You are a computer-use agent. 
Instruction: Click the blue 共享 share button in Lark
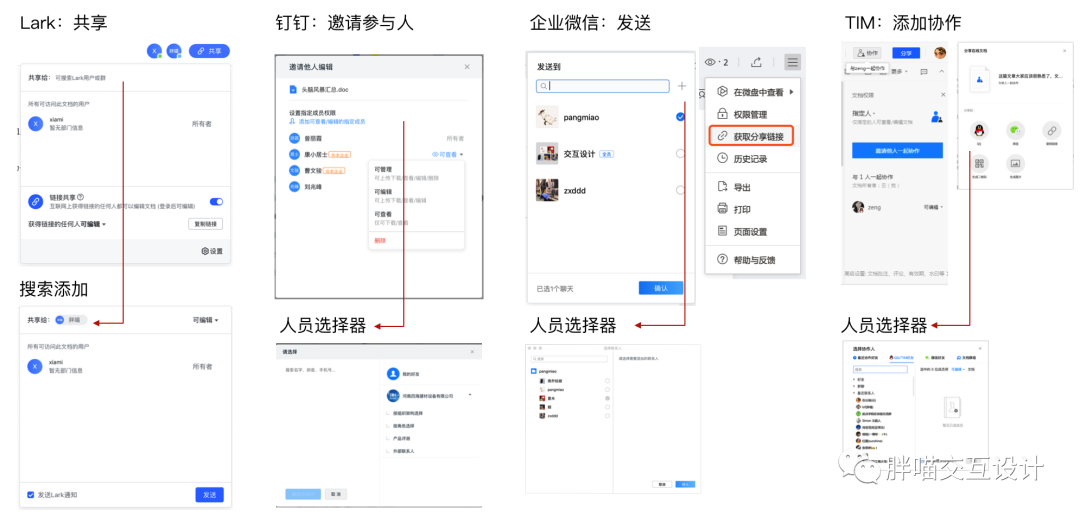(x=209, y=51)
